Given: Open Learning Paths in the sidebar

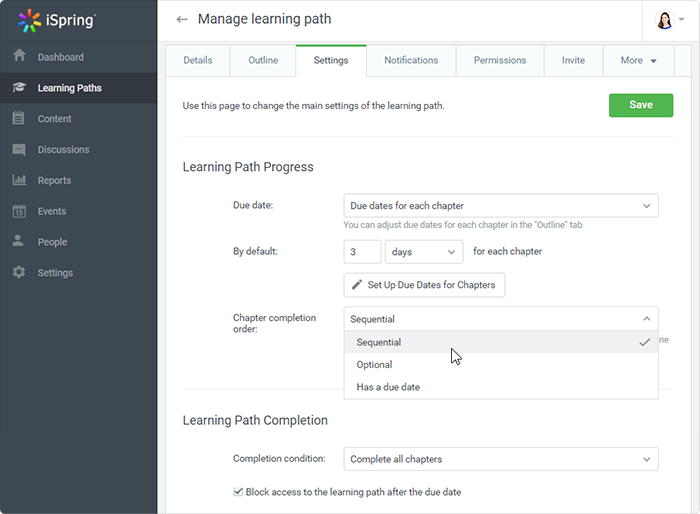Looking at the screenshot, I should click(79, 88).
